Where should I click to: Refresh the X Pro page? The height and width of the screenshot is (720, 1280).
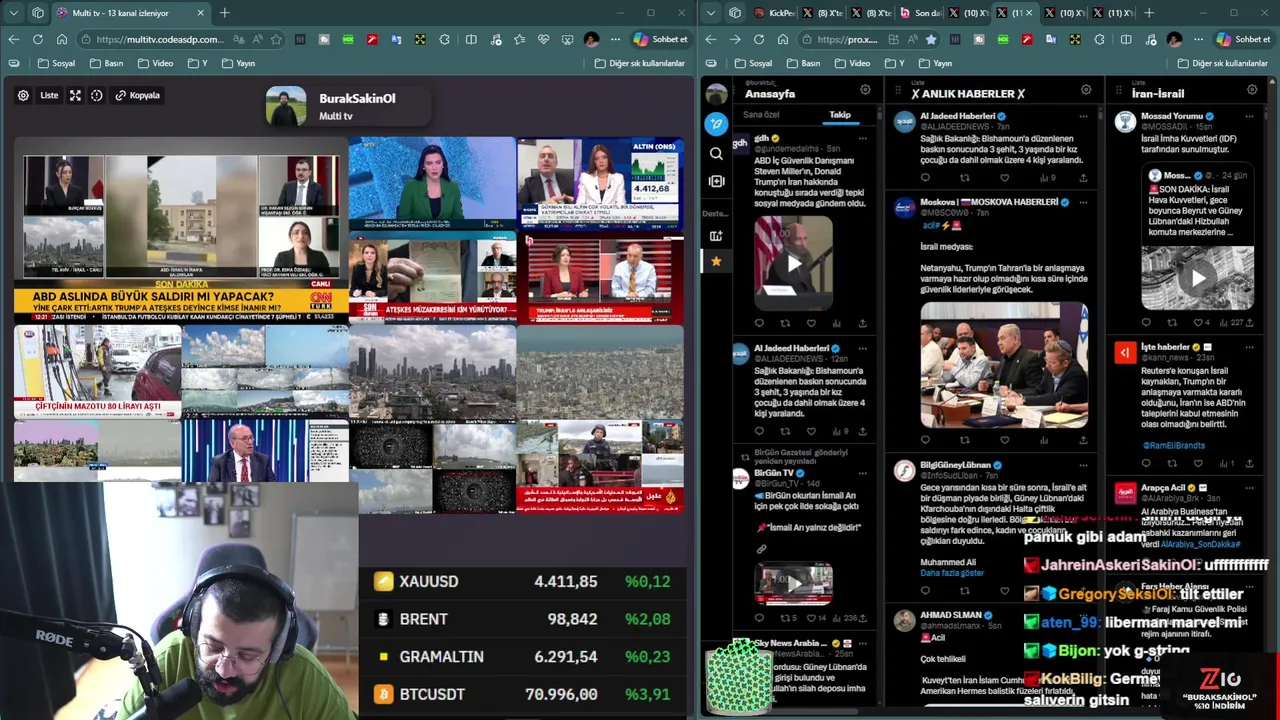coord(759,39)
